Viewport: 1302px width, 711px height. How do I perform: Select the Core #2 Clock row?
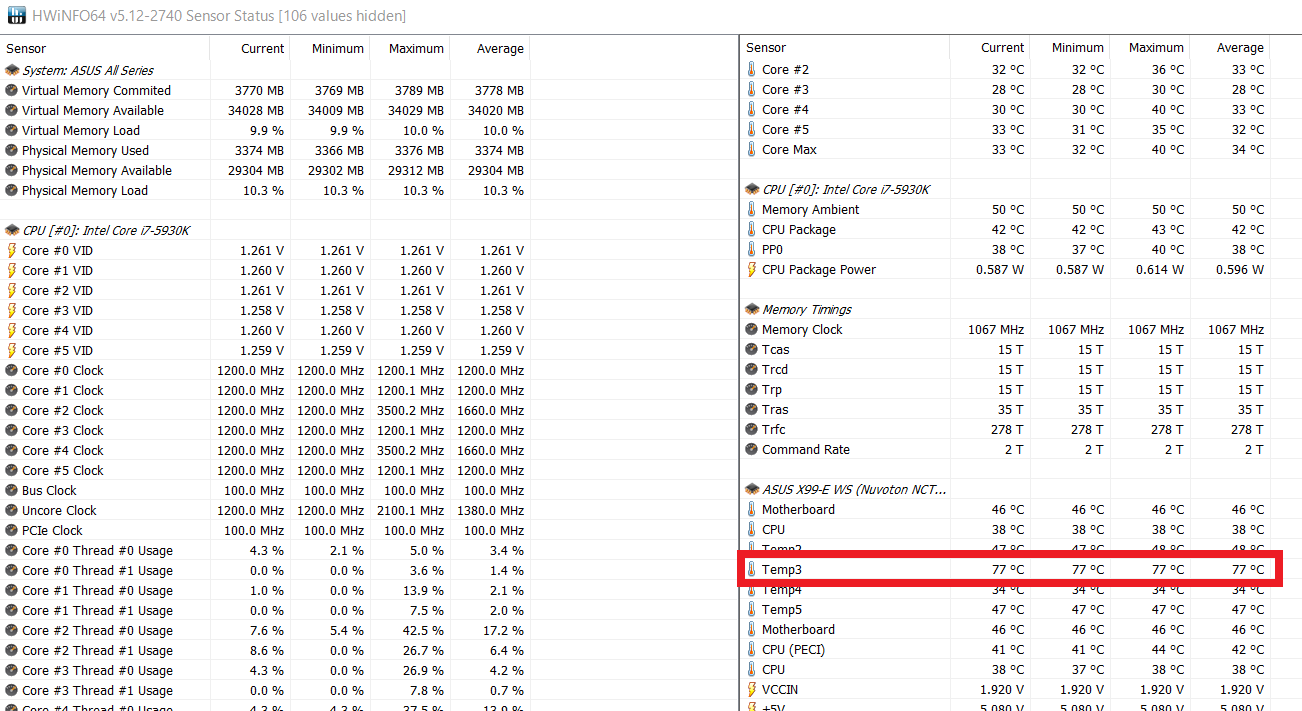(265, 410)
